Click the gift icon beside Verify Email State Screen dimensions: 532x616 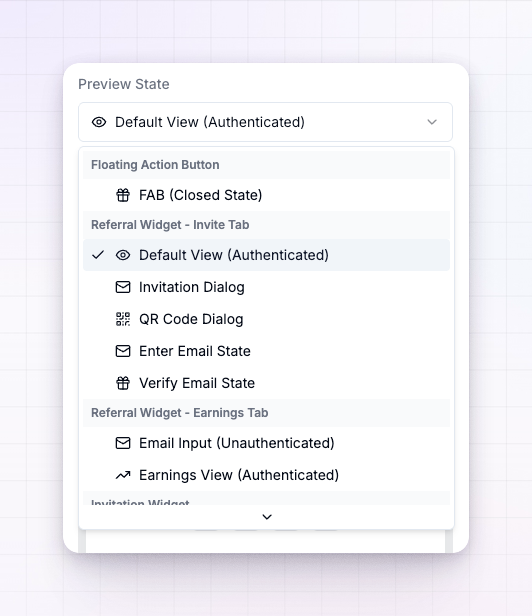tap(123, 383)
